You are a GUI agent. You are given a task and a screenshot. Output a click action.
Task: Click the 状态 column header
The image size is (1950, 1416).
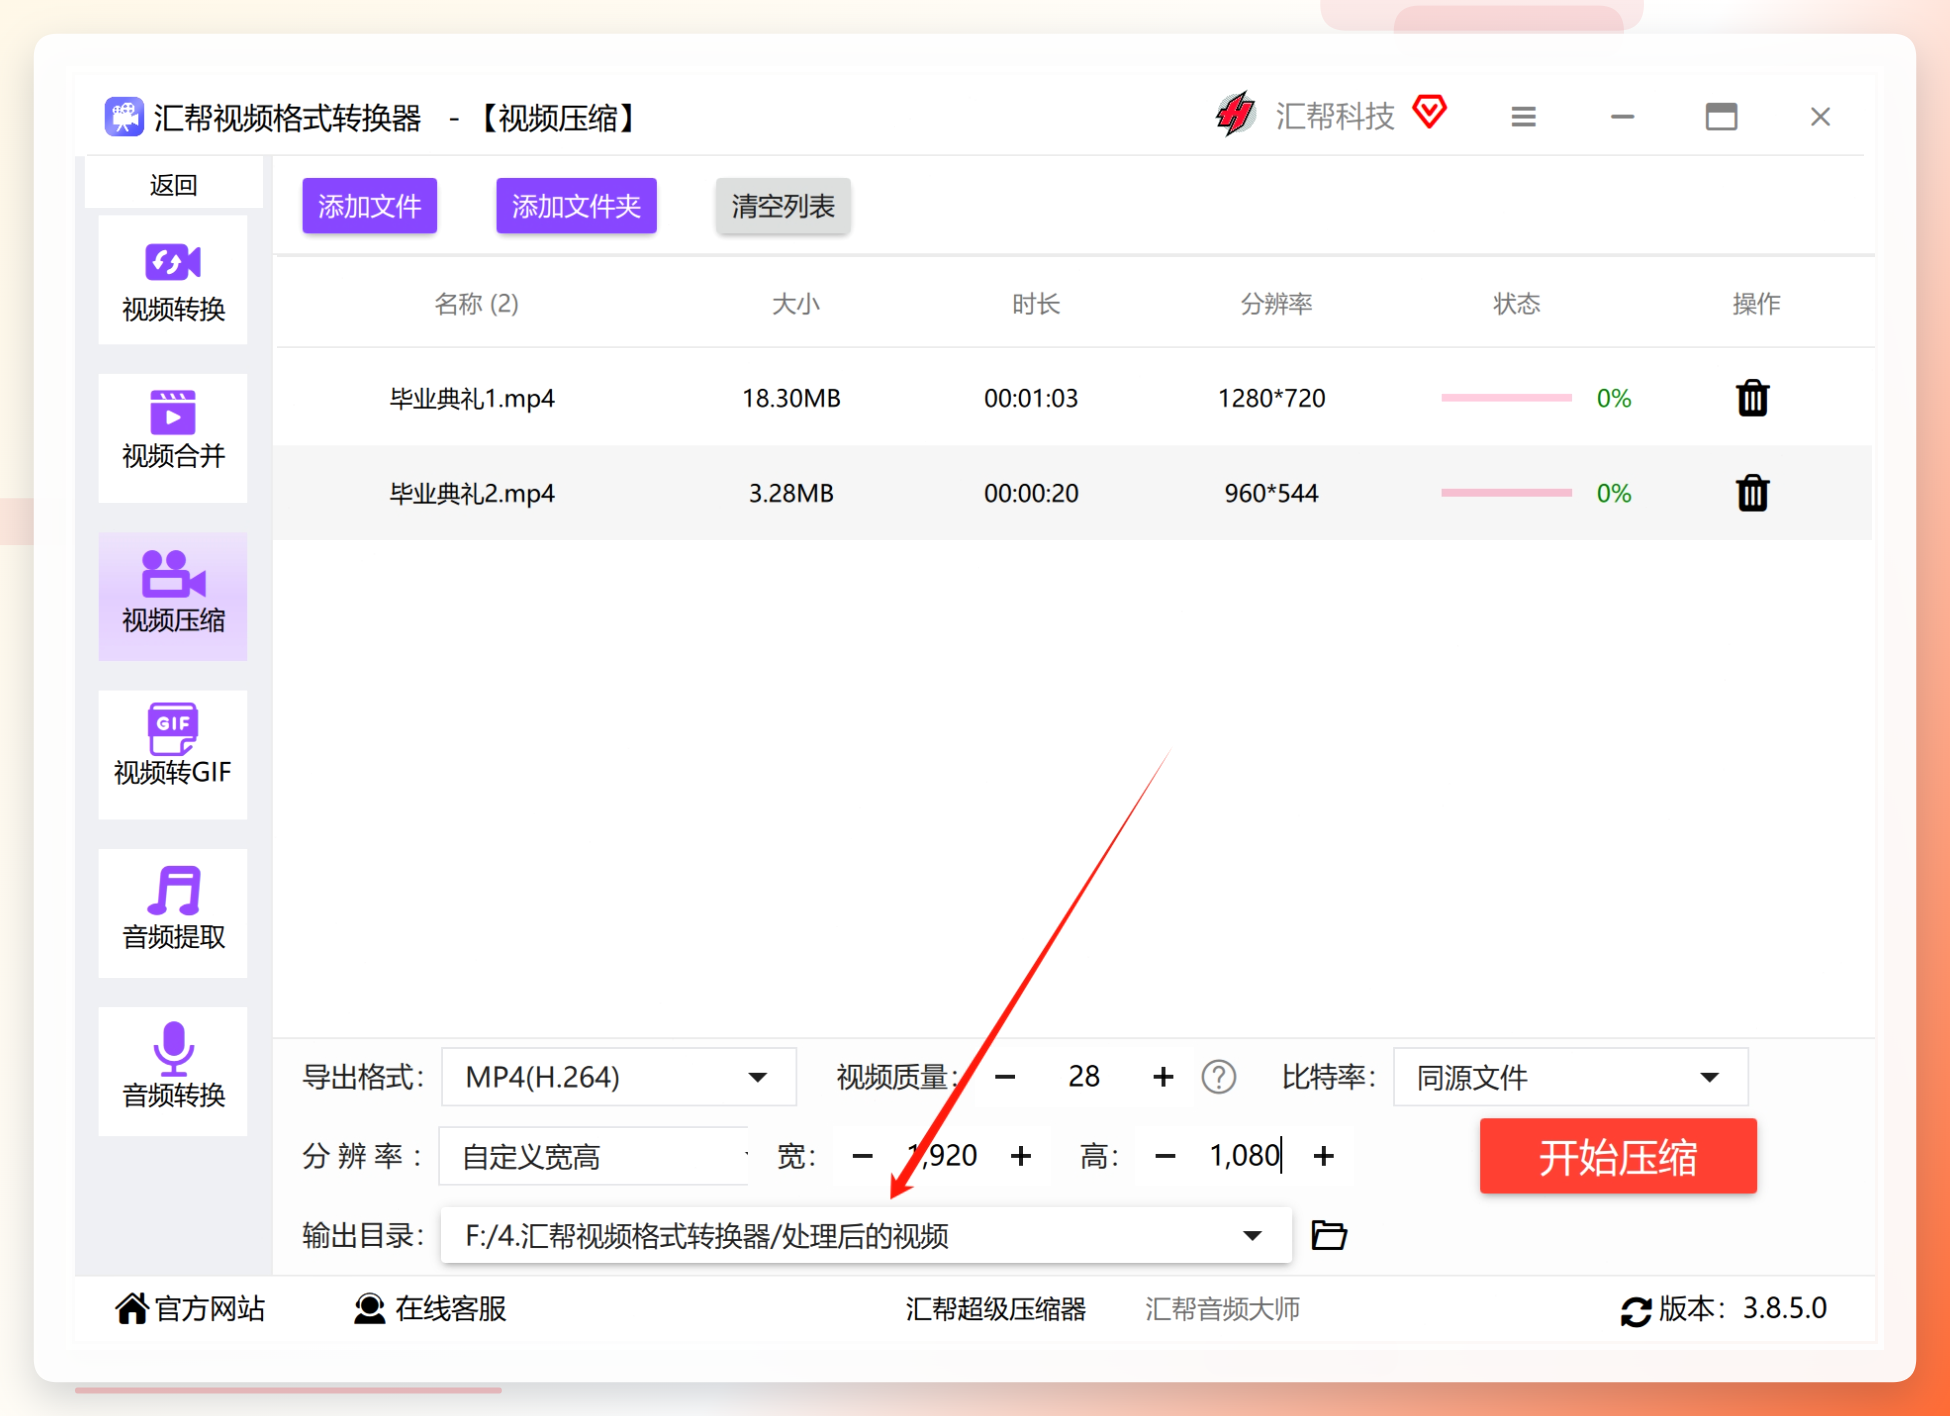(1516, 304)
